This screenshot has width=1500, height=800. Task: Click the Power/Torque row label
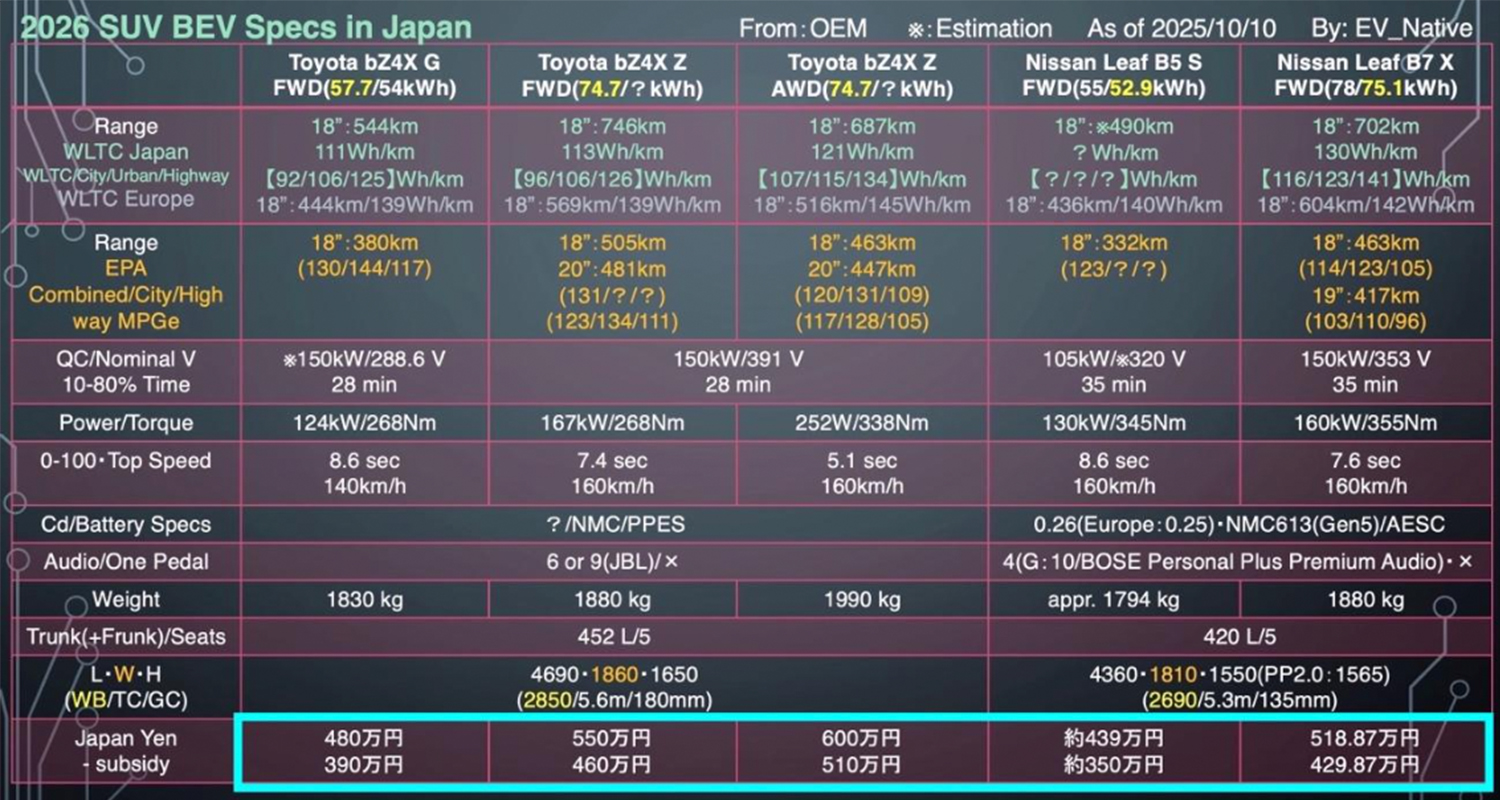tap(124, 422)
